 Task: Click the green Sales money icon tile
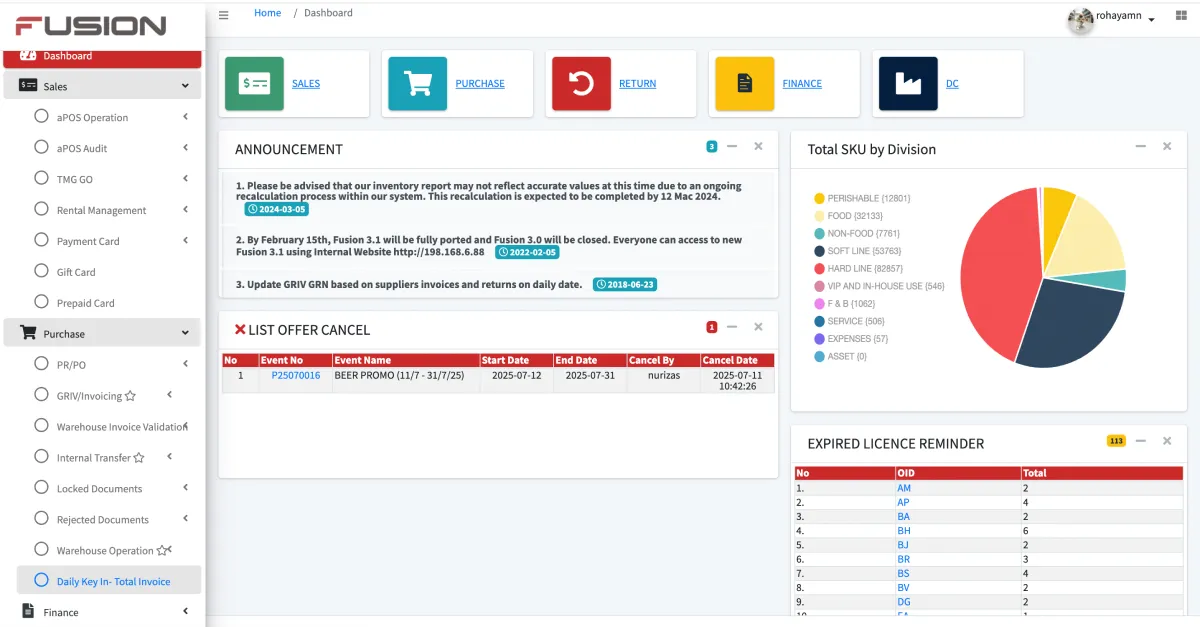pos(254,83)
